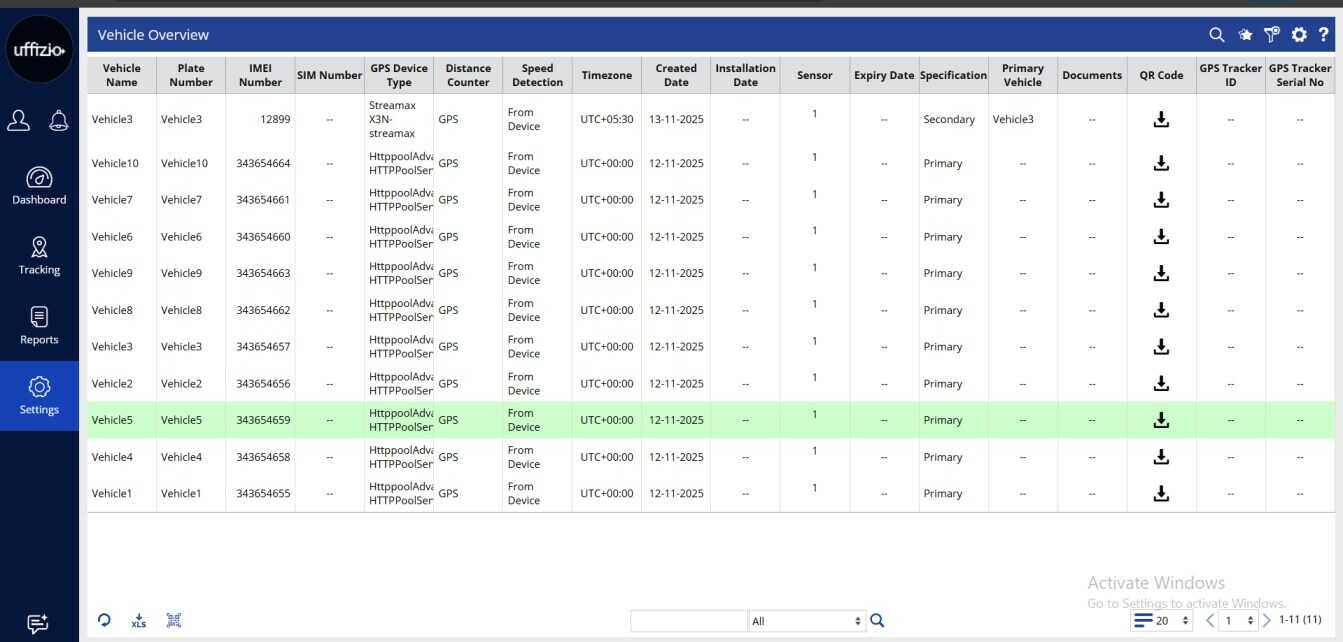Click the Installation Date column header
The height and width of the screenshot is (642, 1343).
[745, 75]
